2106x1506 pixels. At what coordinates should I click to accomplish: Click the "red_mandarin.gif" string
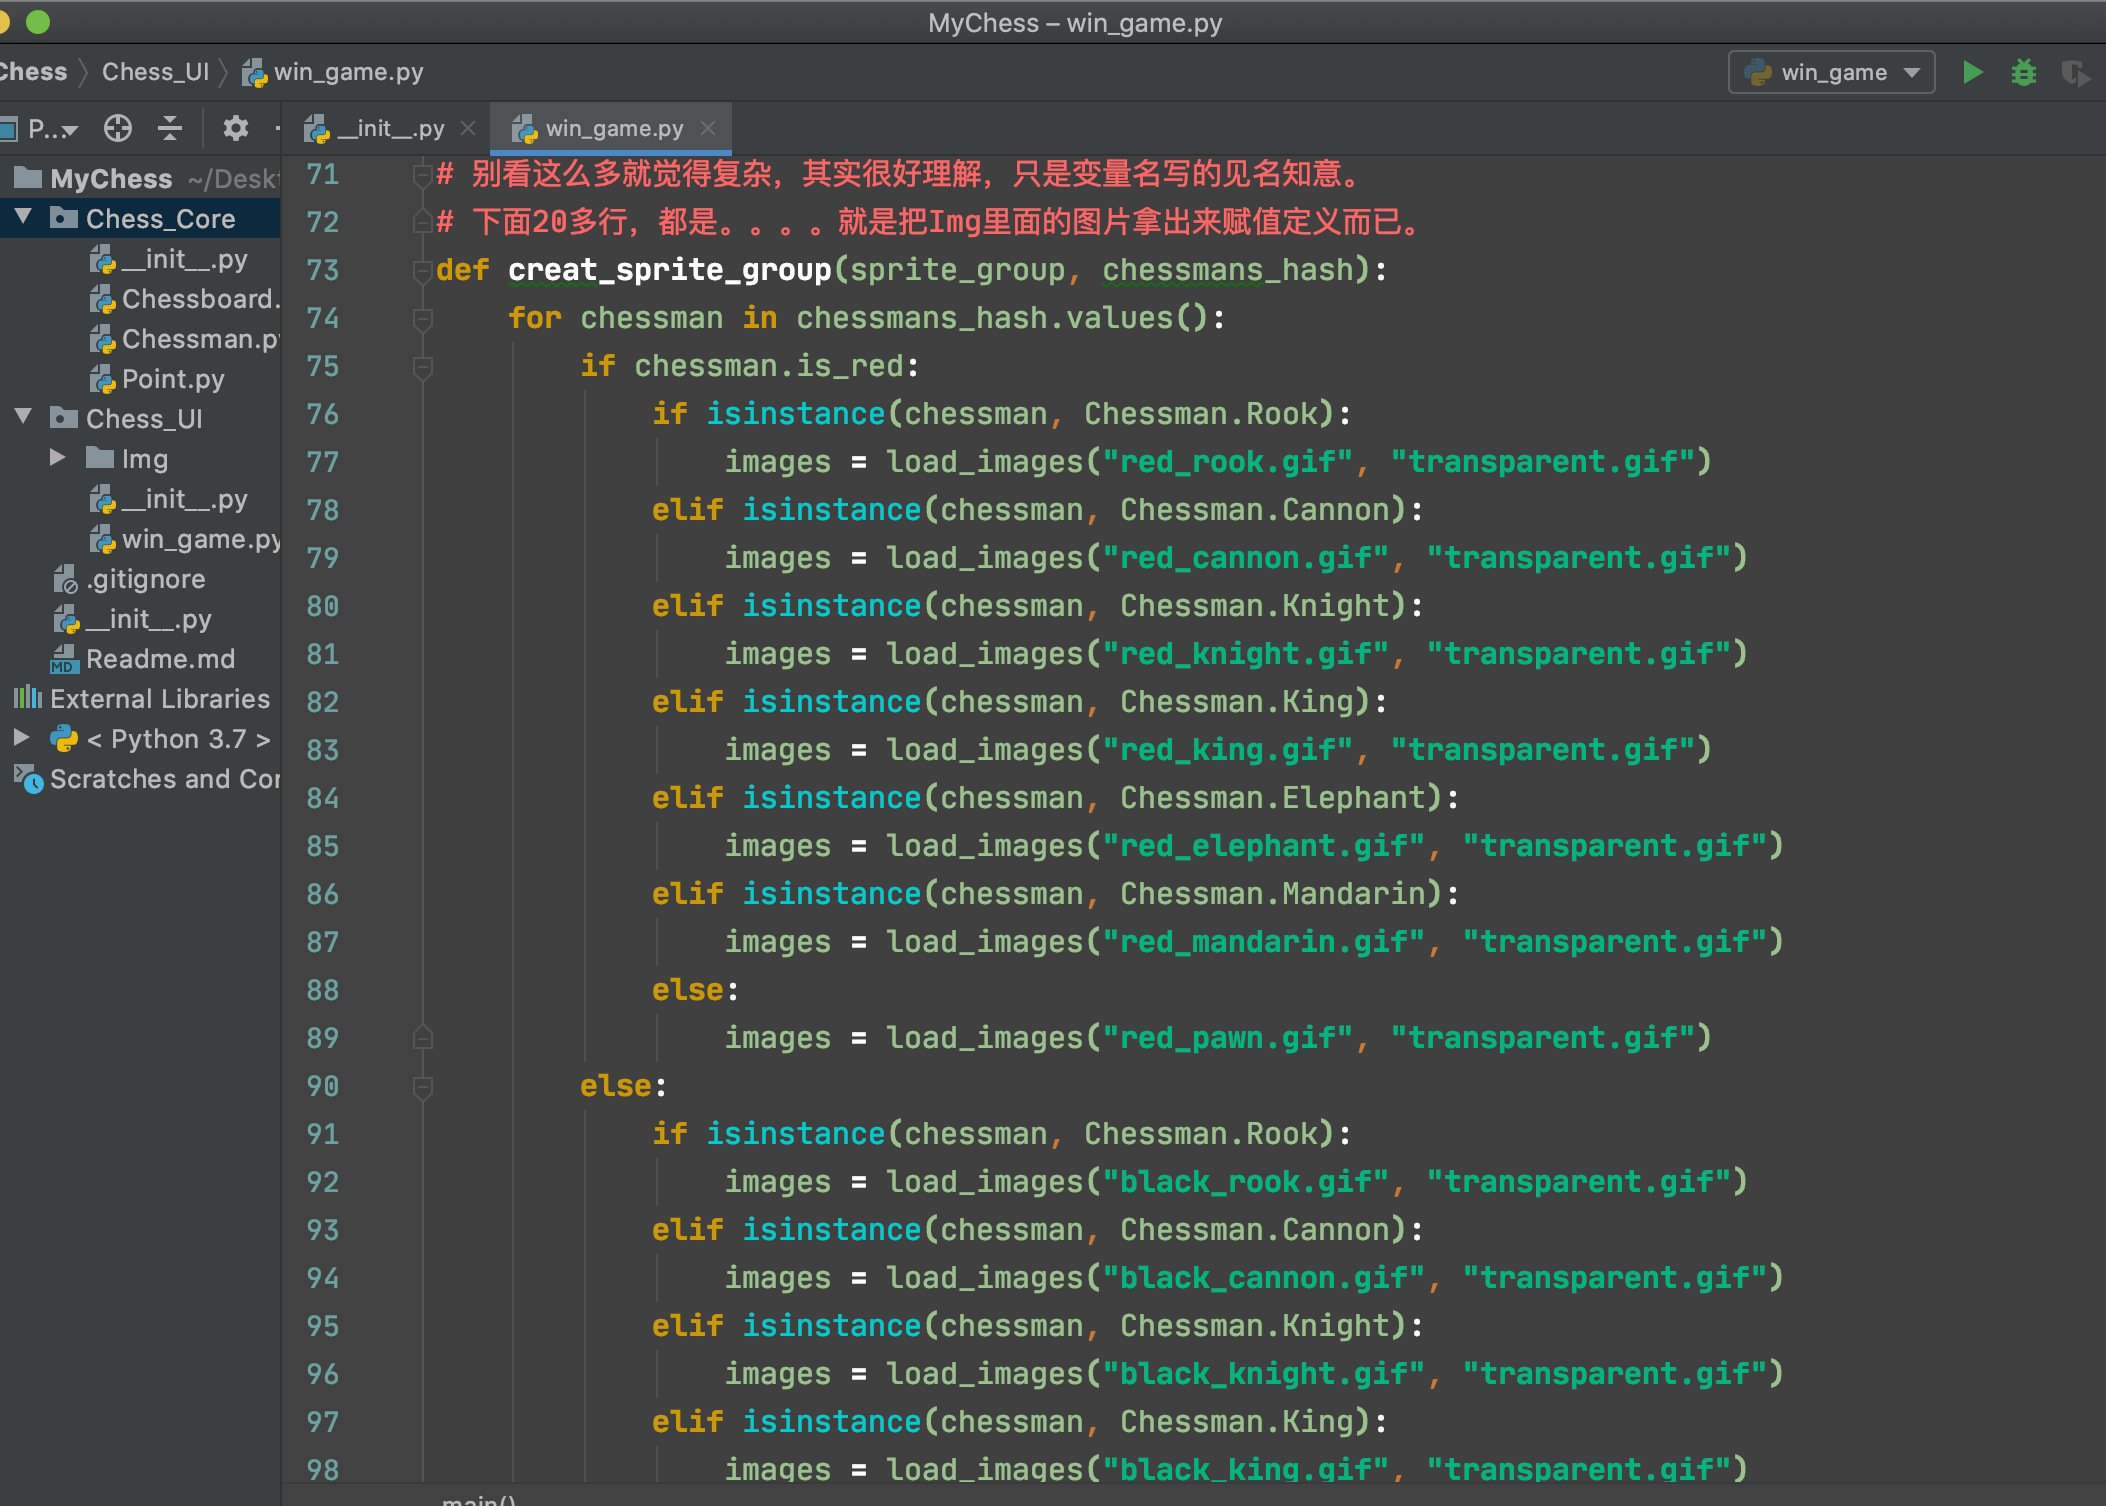pyautogui.click(x=1264, y=942)
